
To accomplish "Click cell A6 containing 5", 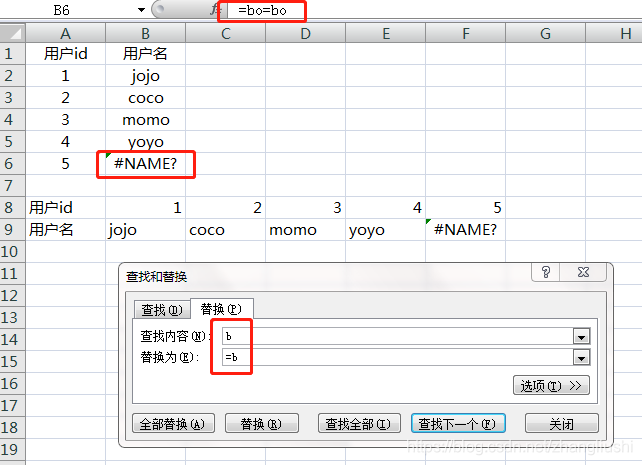I will pyautogui.click(x=66, y=164).
